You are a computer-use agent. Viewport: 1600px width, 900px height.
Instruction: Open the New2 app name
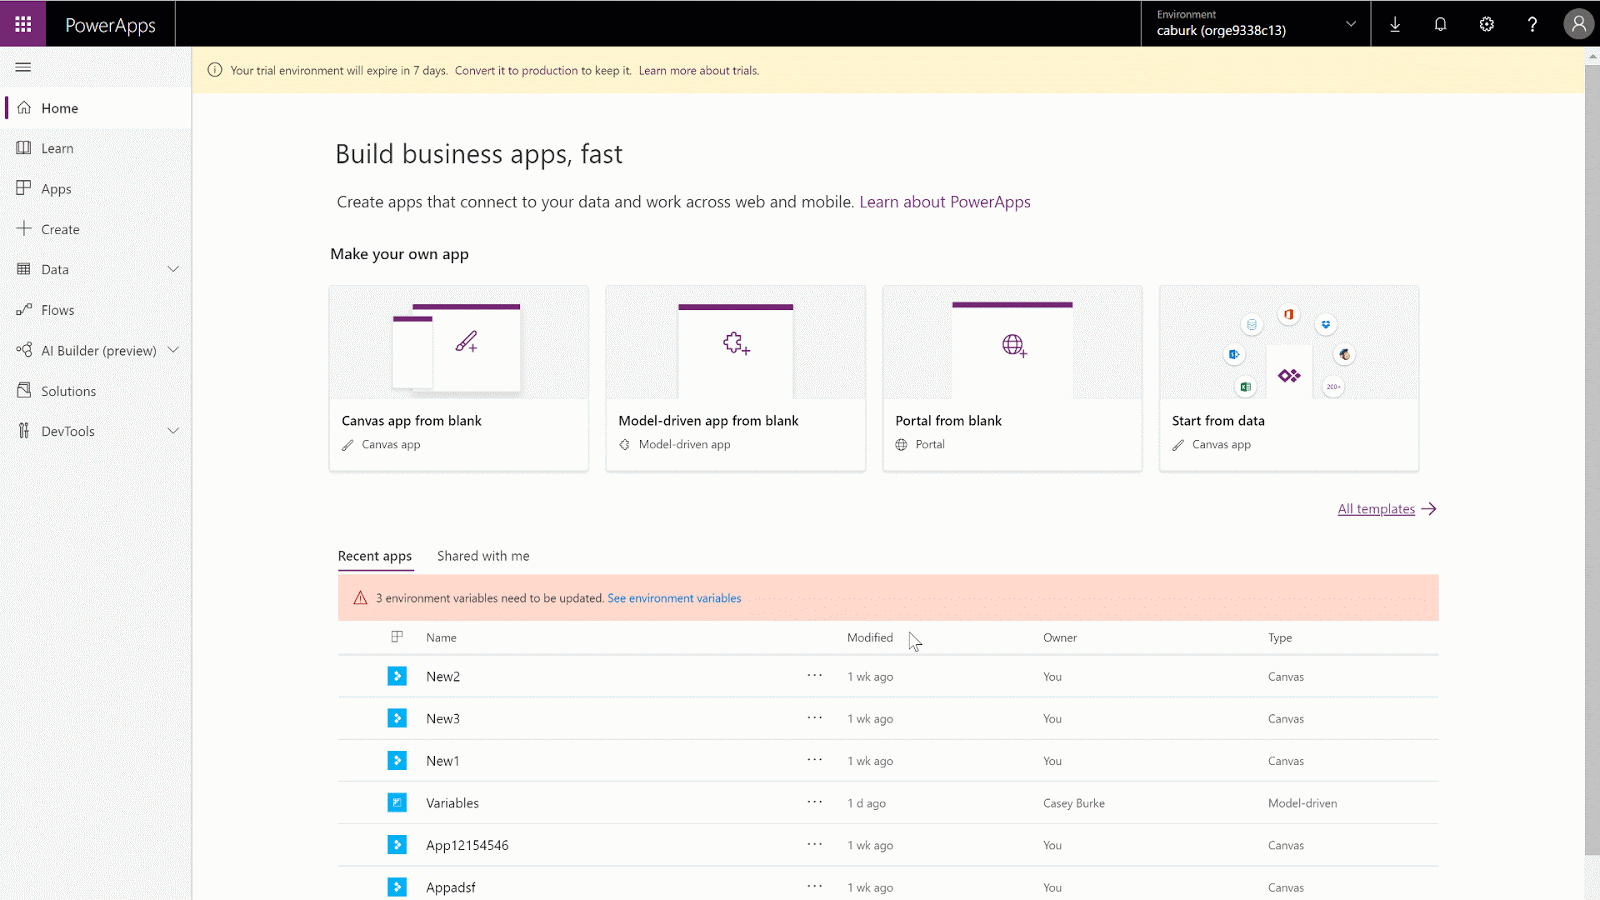coord(443,676)
